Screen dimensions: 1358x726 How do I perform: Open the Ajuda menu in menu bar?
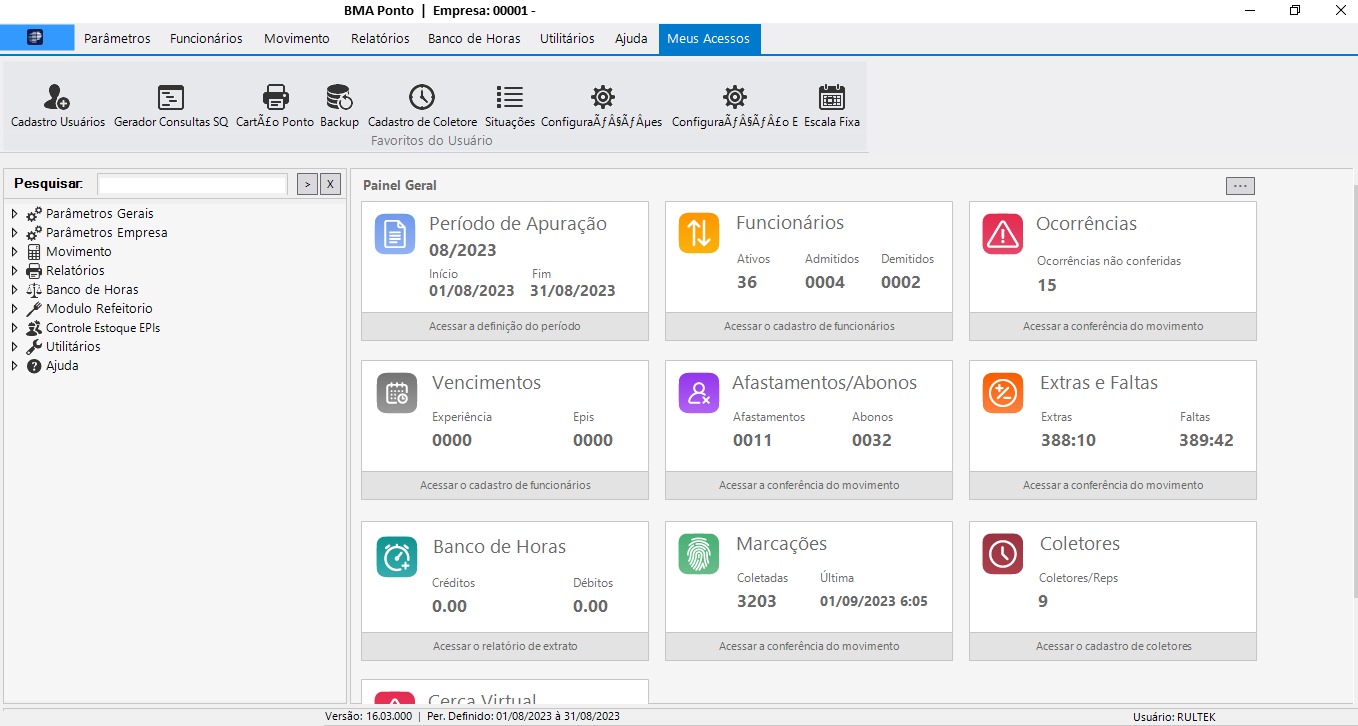tap(631, 38)
